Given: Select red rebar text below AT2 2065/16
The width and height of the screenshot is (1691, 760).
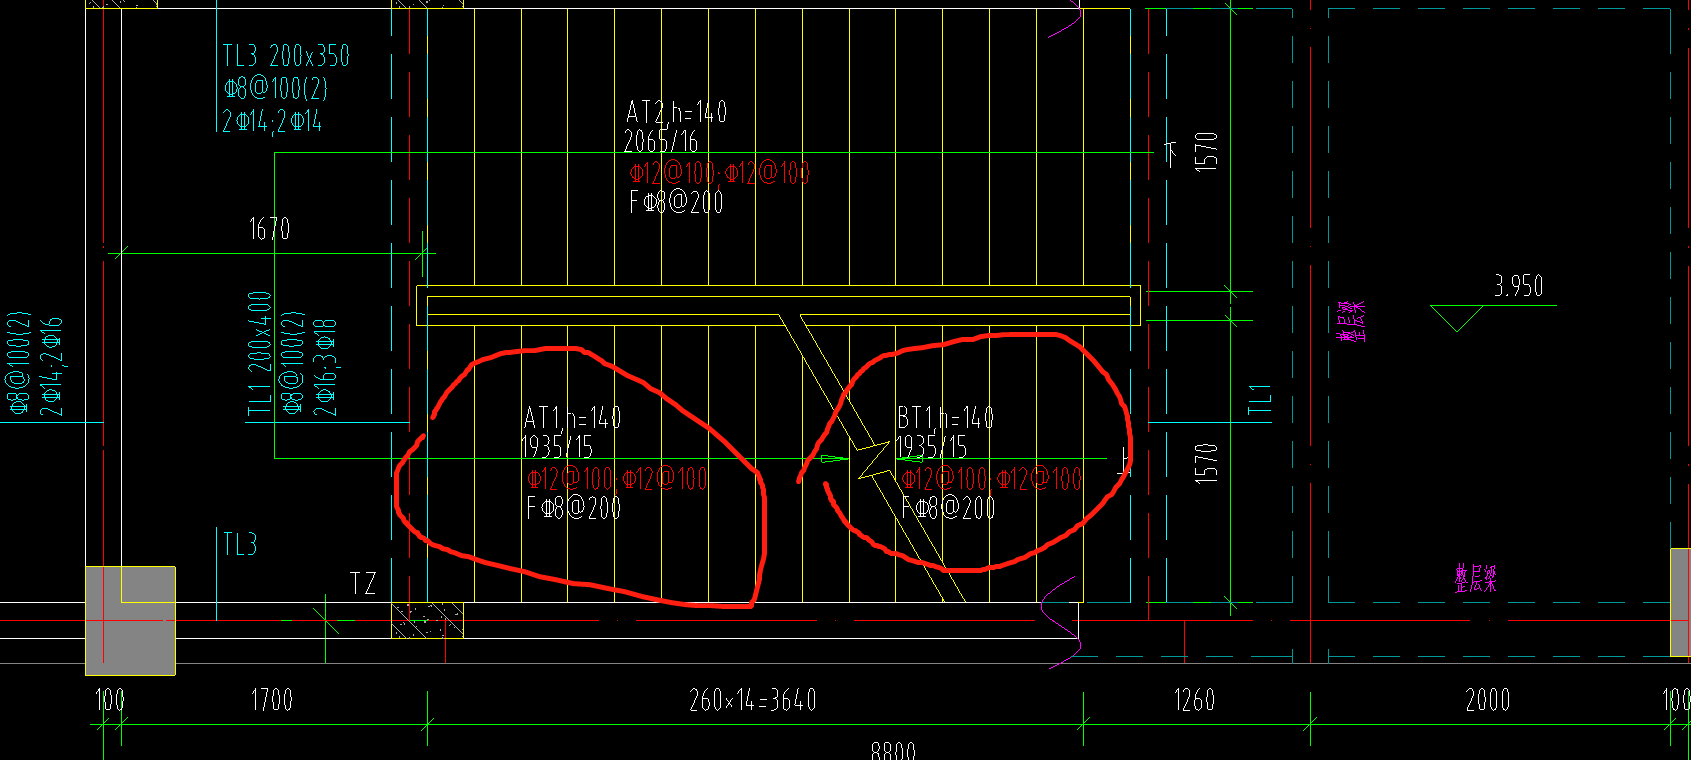Looking at the screenshot, I should click(x=719, y=172).
